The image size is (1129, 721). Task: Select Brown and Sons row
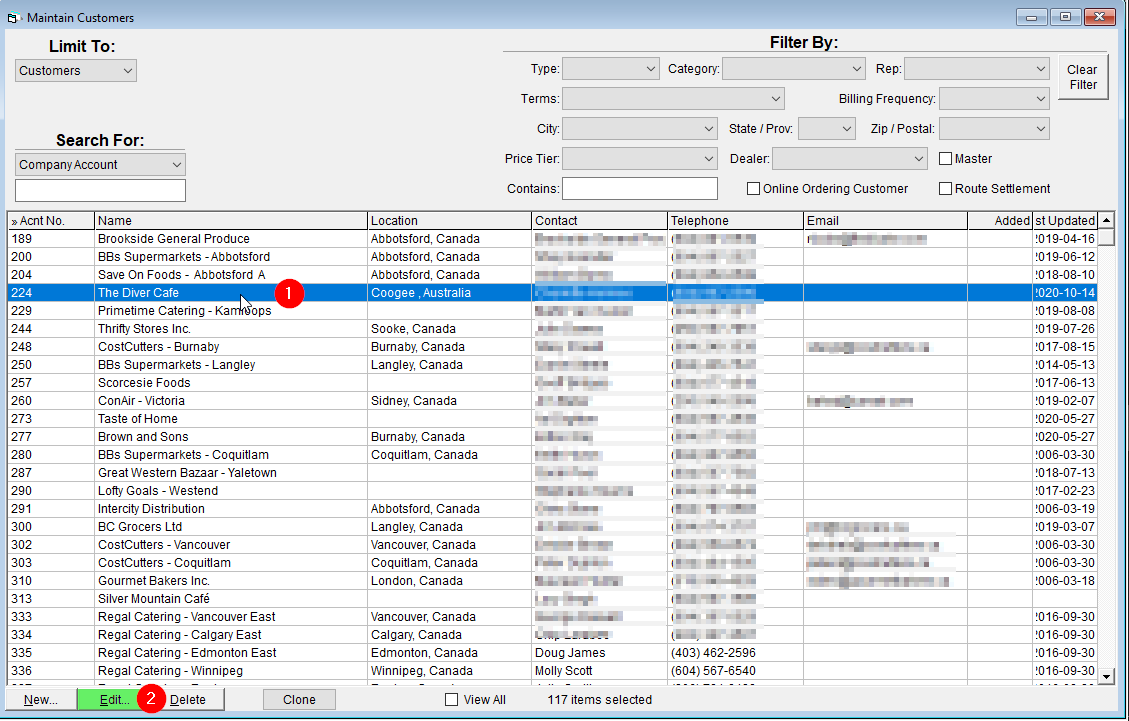[552, 436]
